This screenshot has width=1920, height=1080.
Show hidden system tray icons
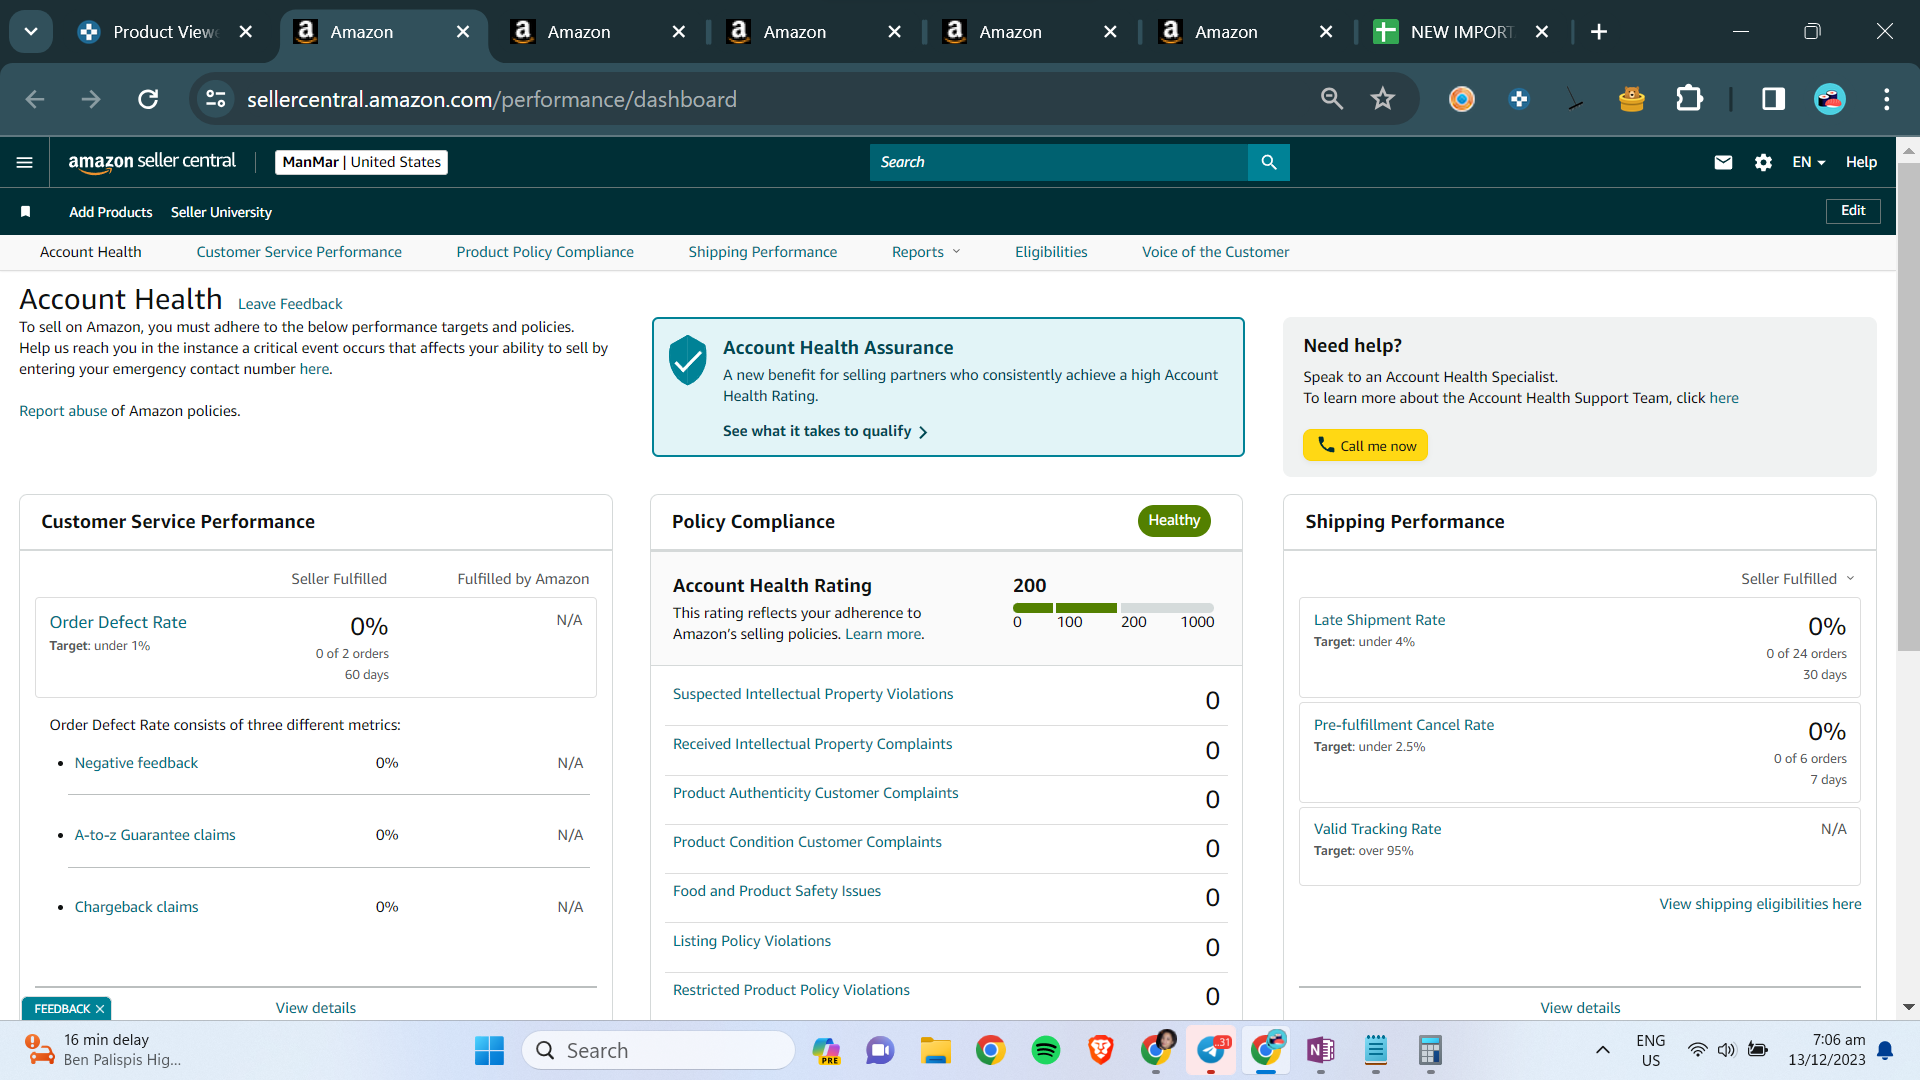[x=1602, y=1050]
